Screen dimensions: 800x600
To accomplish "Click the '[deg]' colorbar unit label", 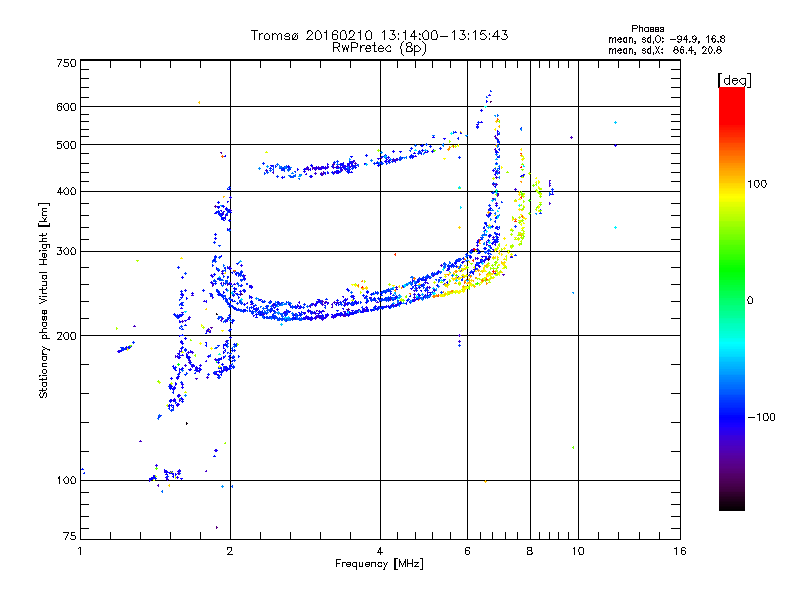I will tap(734, 80).
